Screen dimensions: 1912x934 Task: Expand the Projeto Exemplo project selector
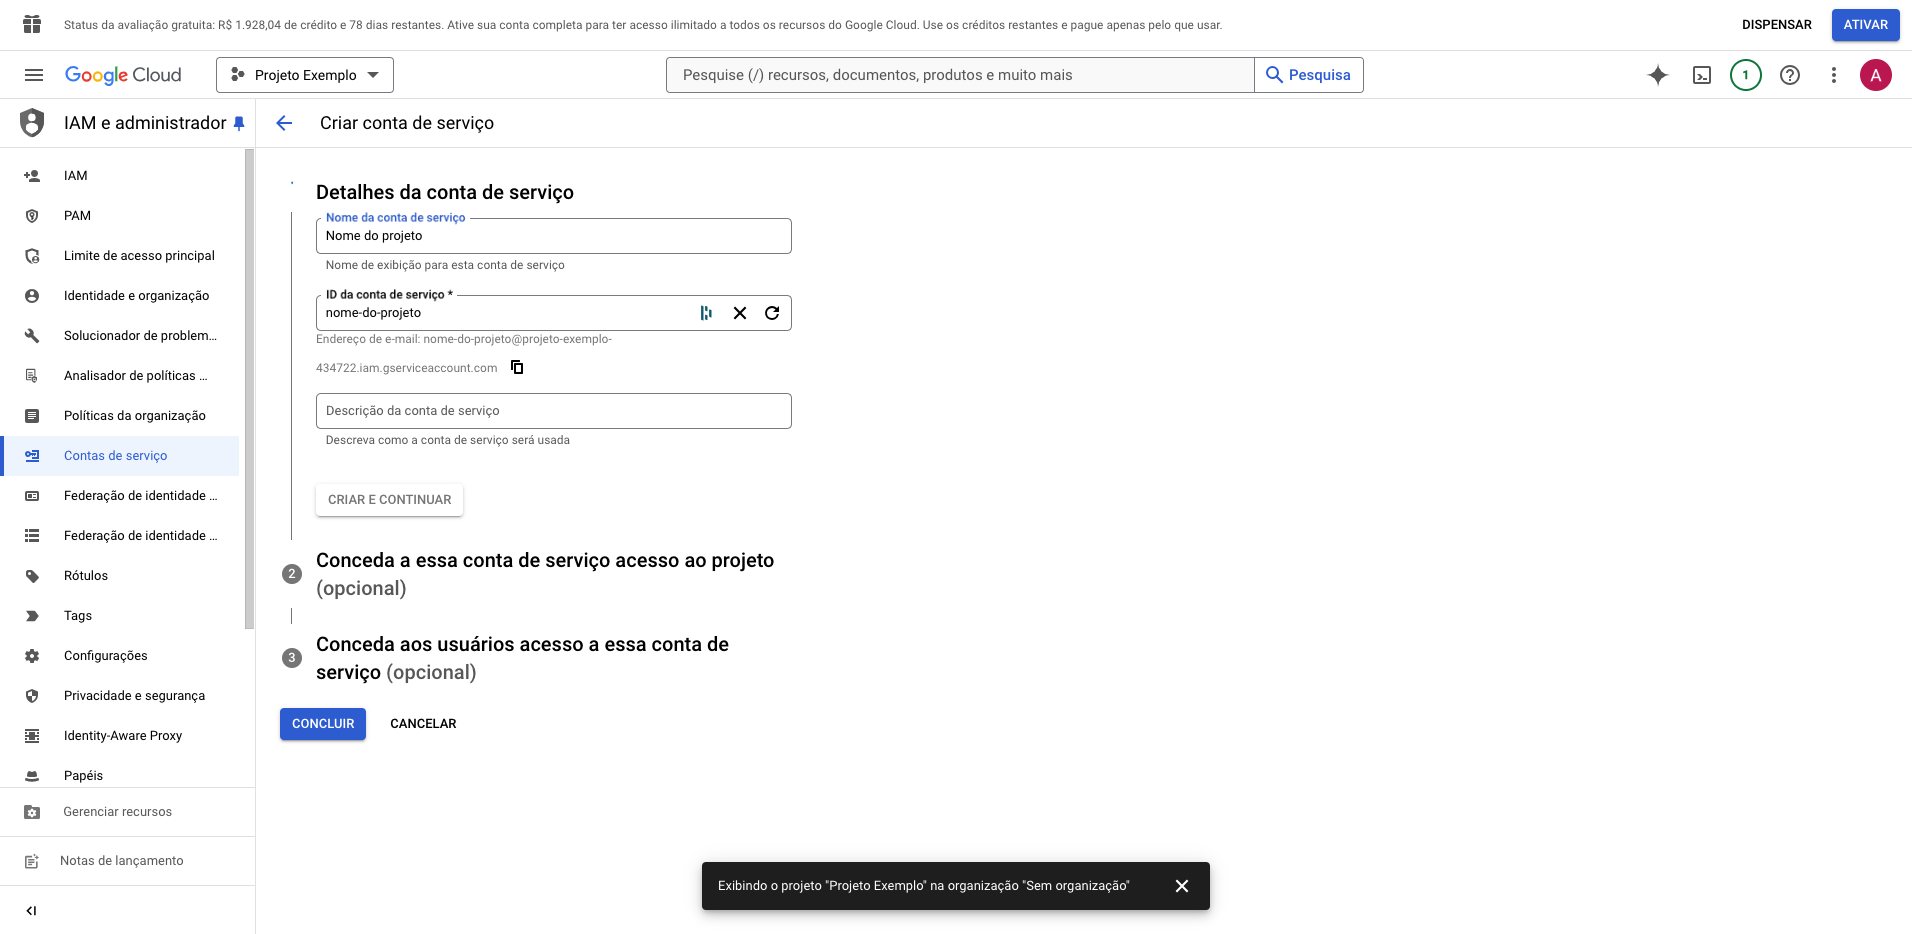point(305,75)
